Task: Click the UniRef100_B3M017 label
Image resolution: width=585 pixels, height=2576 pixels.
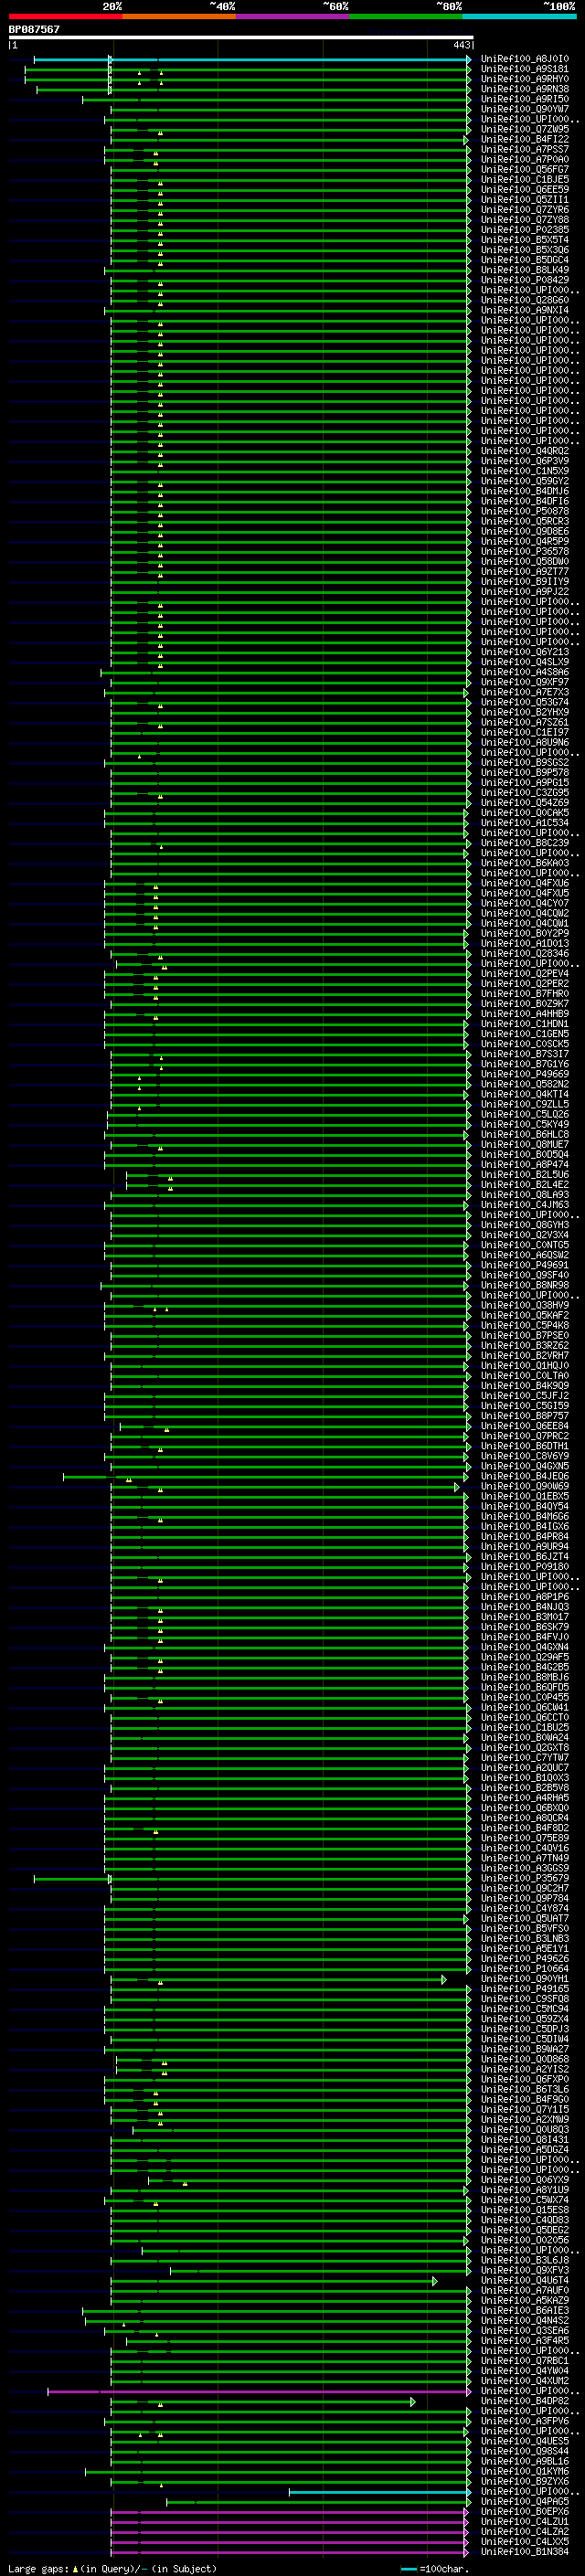Action: tap(524, 1617)
